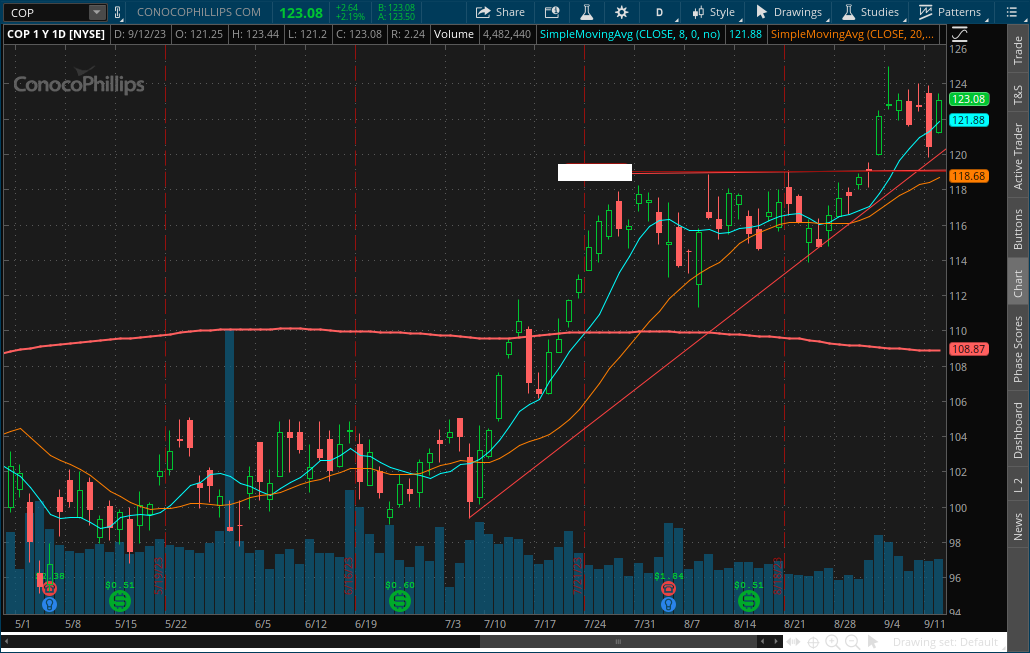Select the Chart side tab
This screenshot has width=1030, height=653.
click(x=1018, y=282)
